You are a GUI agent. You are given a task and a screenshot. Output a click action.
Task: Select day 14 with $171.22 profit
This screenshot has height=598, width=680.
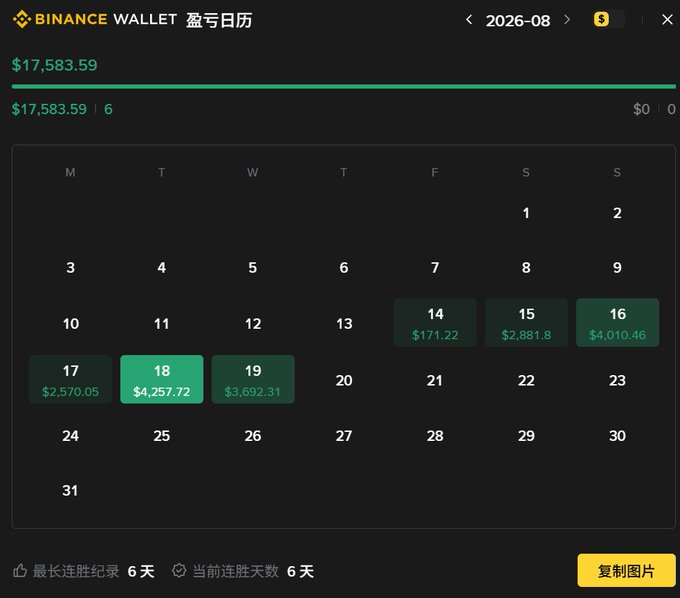[435, 323]
